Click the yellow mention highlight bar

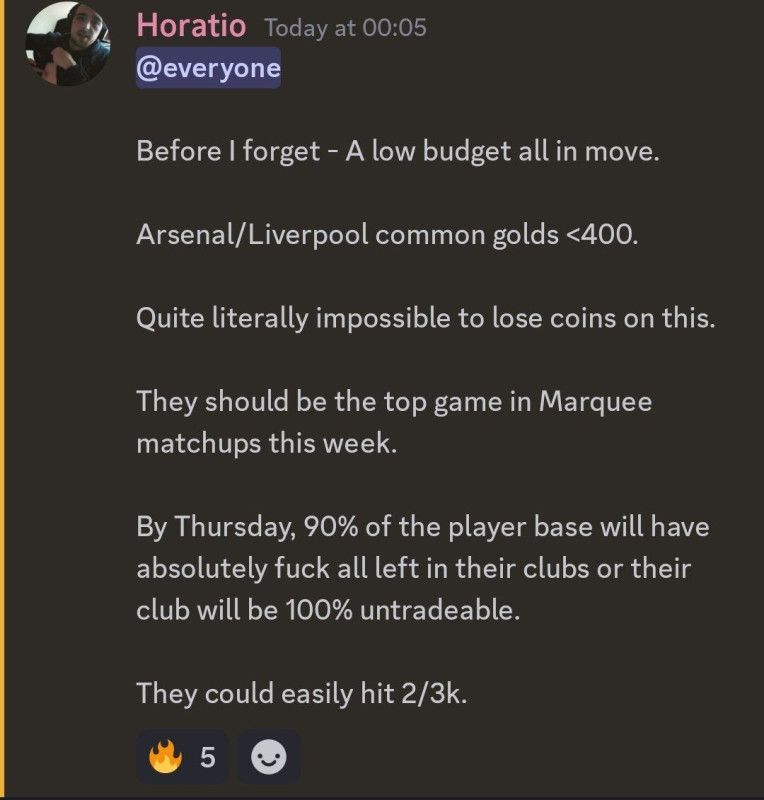[2, 398]
